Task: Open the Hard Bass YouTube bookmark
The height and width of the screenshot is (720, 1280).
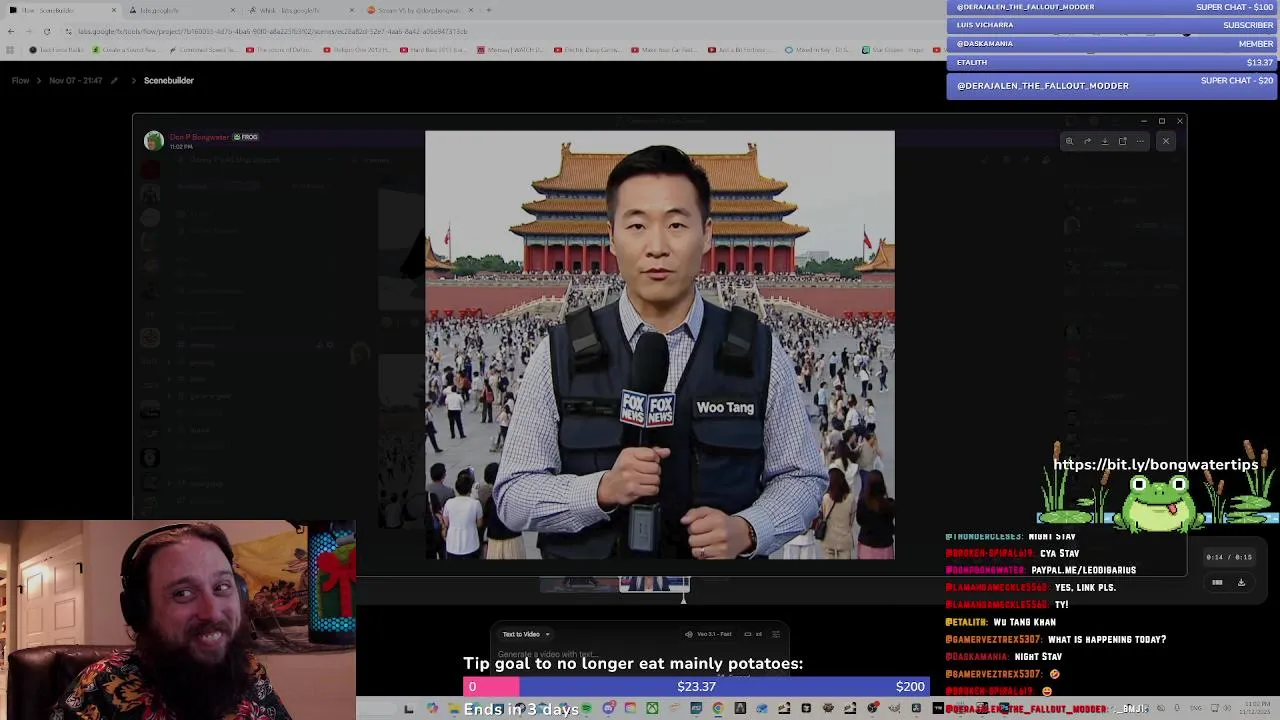Action: point(435,49)
